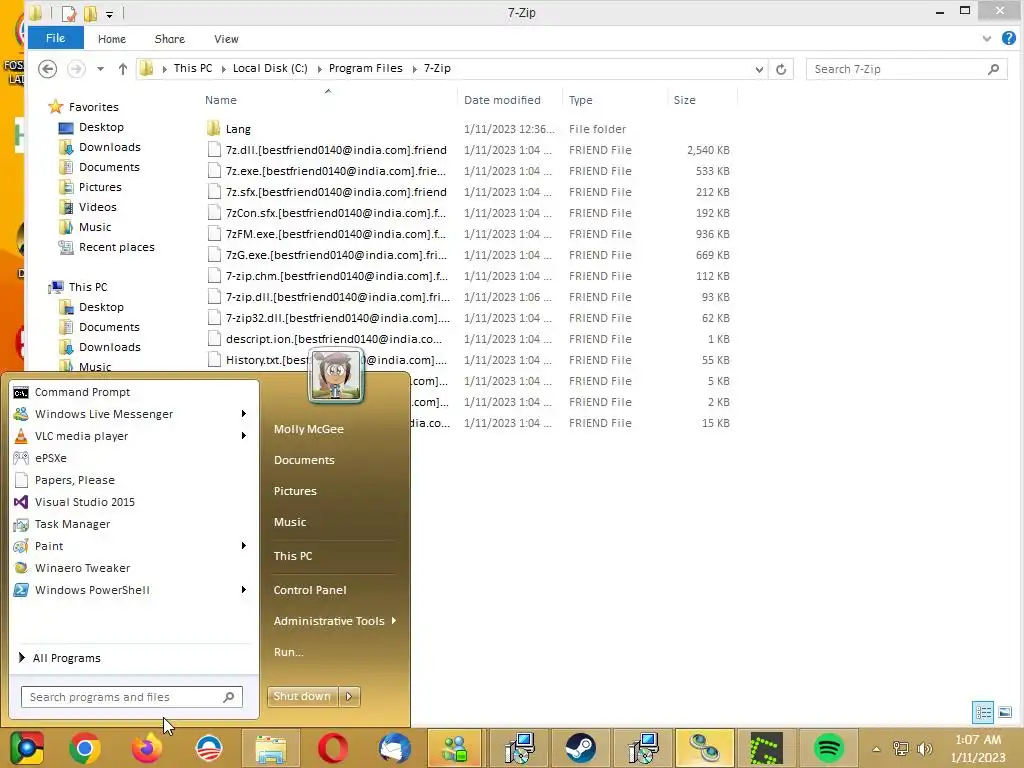Select Videos in Favorites sidebar
Screen dimensions: 1024x768
coord(98,207)
